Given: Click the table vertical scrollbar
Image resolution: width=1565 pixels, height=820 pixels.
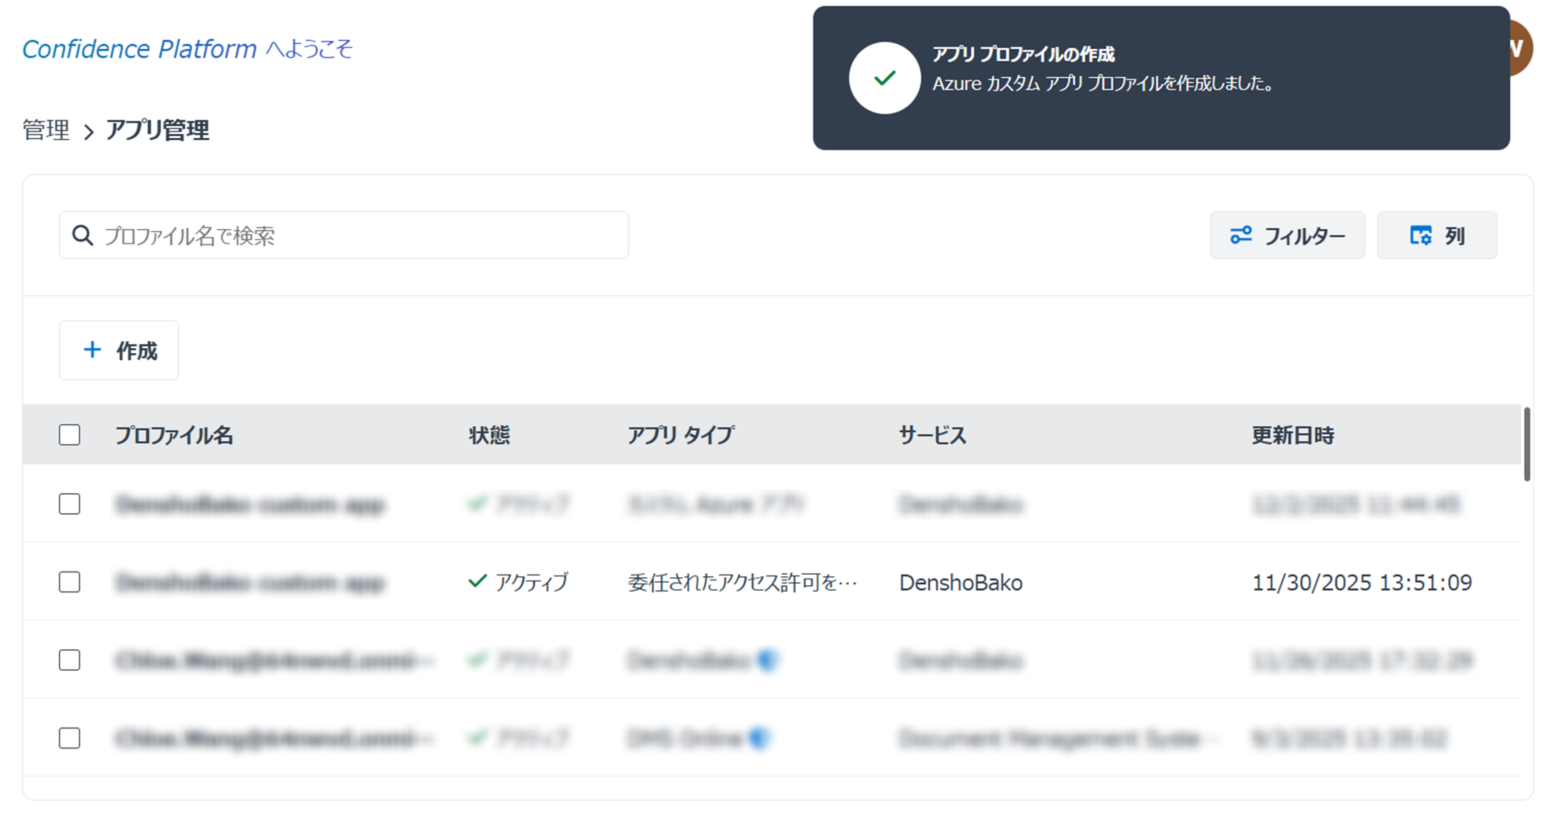Looking at the screenshot, I should (1527, 444).
